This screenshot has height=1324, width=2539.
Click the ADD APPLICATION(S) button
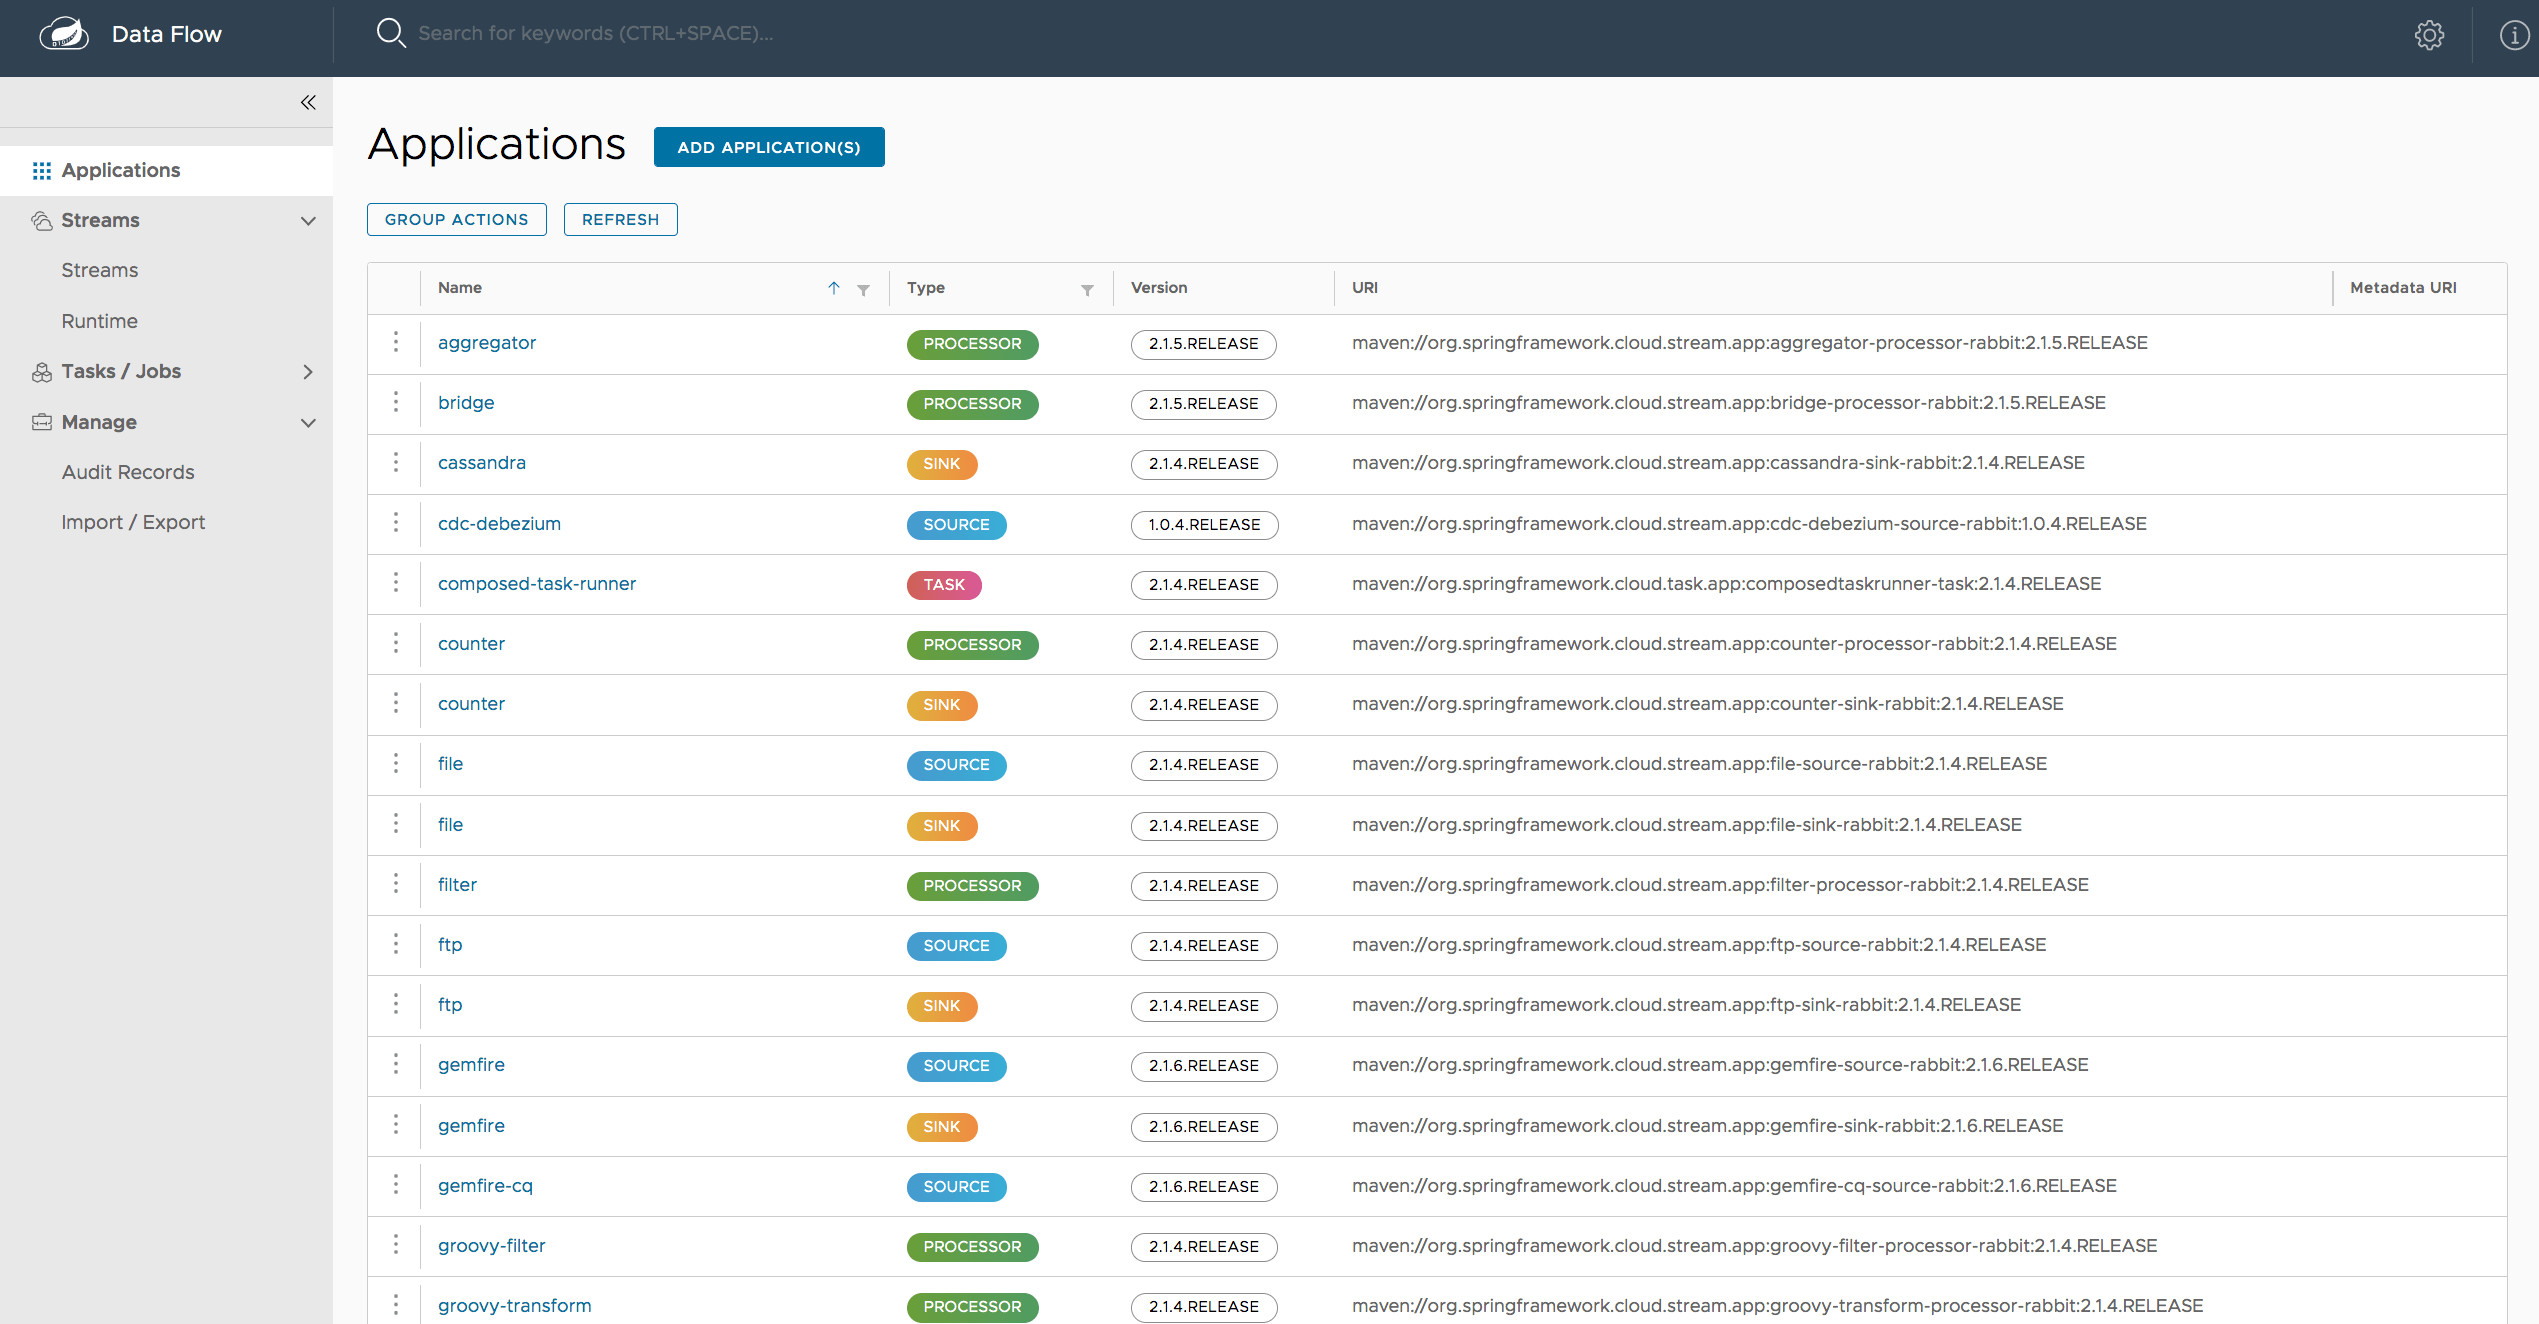768,146
